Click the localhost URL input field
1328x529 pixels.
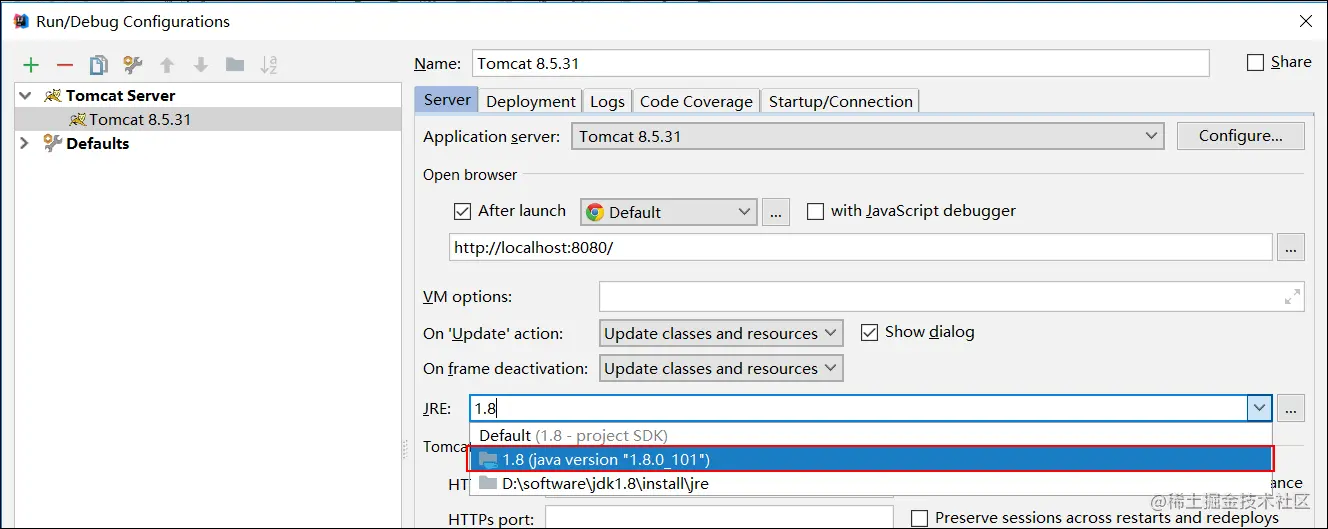861,247
